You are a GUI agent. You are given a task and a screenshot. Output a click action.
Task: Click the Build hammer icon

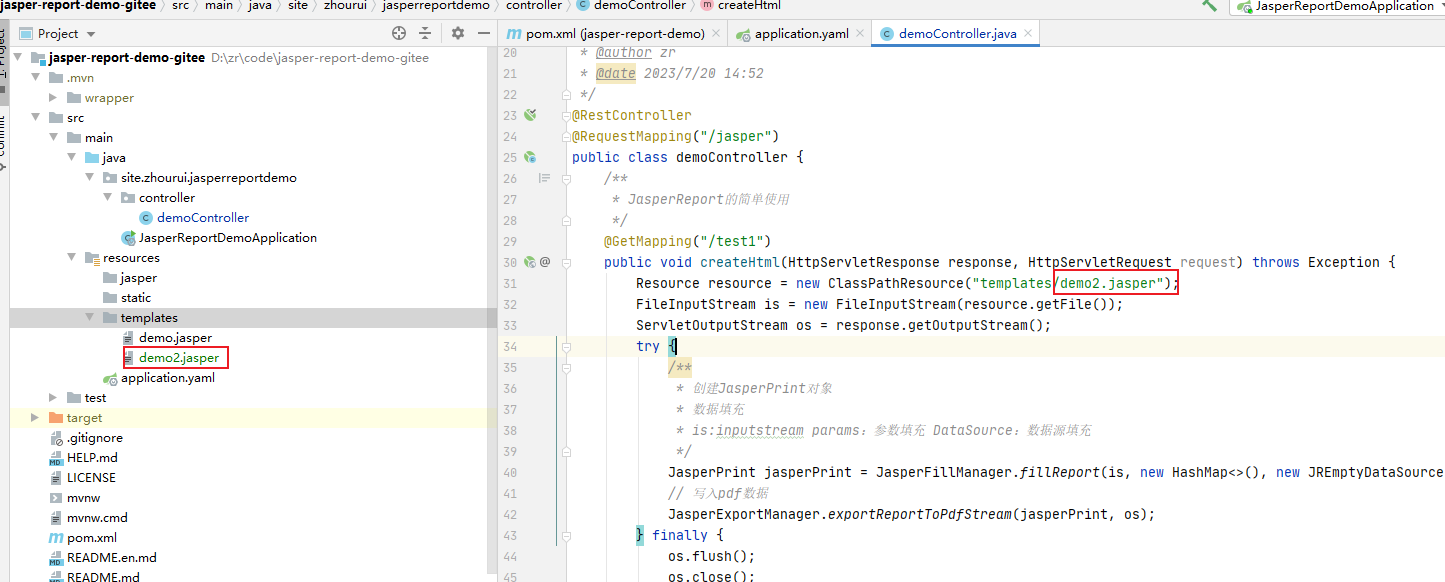(1210, 5)
